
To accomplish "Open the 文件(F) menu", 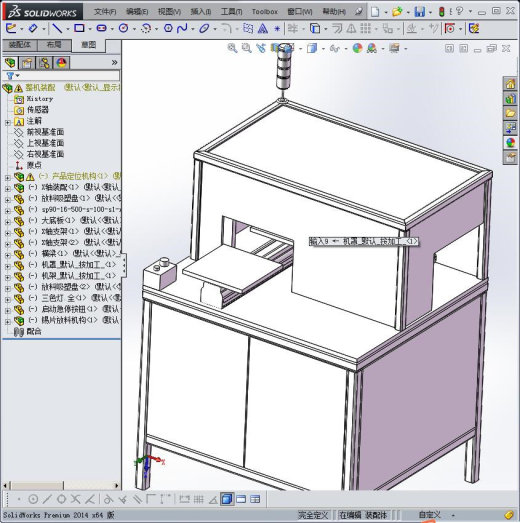I will click(x=105, y=12).
